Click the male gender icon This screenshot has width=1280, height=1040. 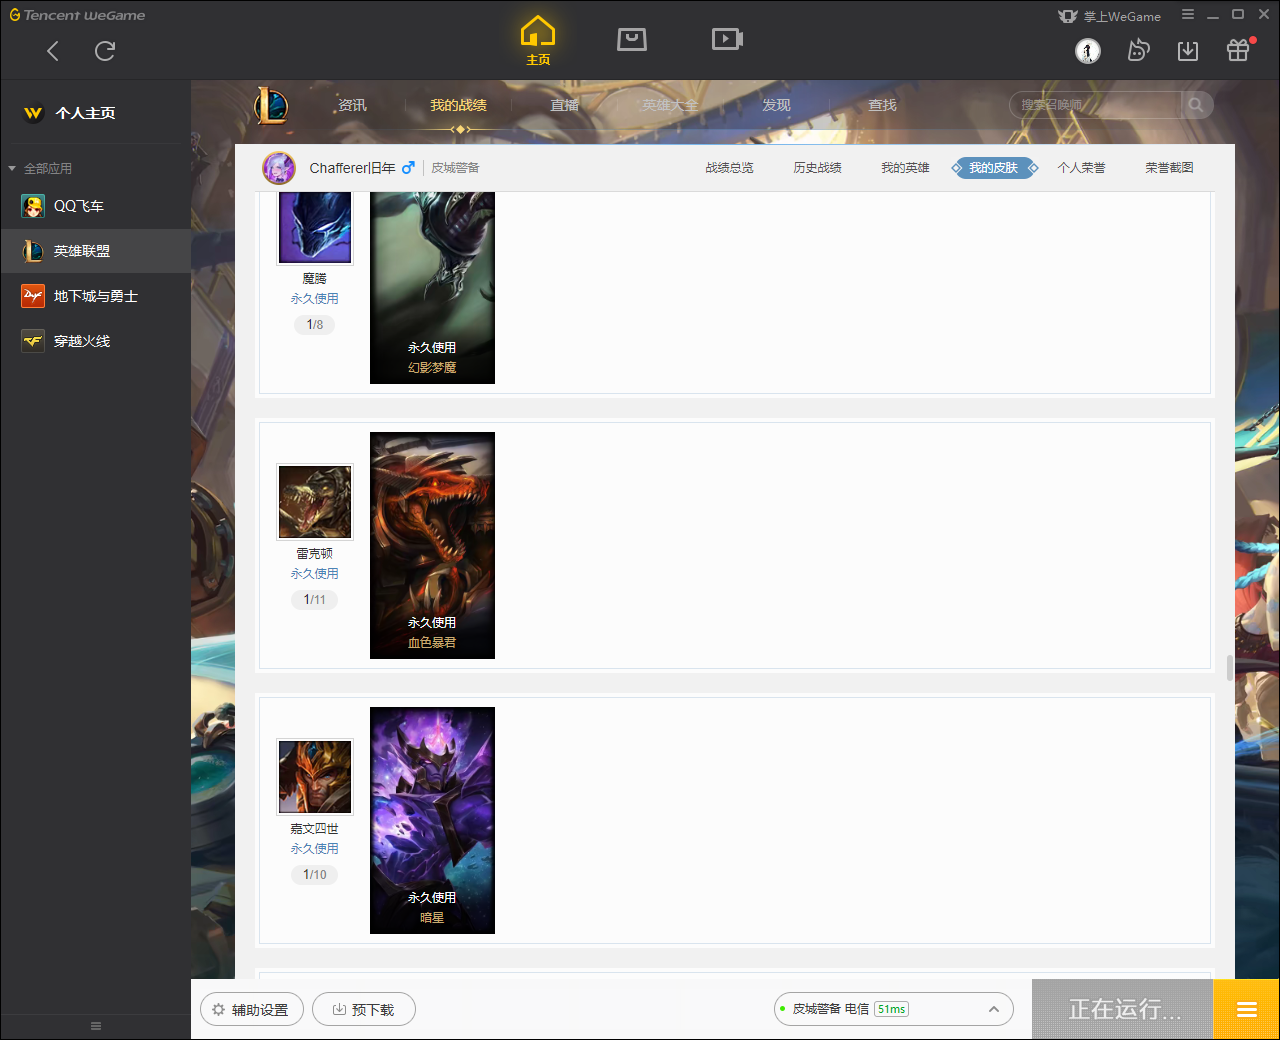(408, 168)
